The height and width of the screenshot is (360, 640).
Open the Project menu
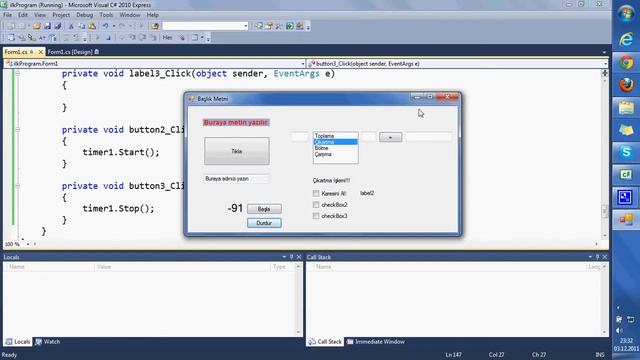[x=61, y=15]
